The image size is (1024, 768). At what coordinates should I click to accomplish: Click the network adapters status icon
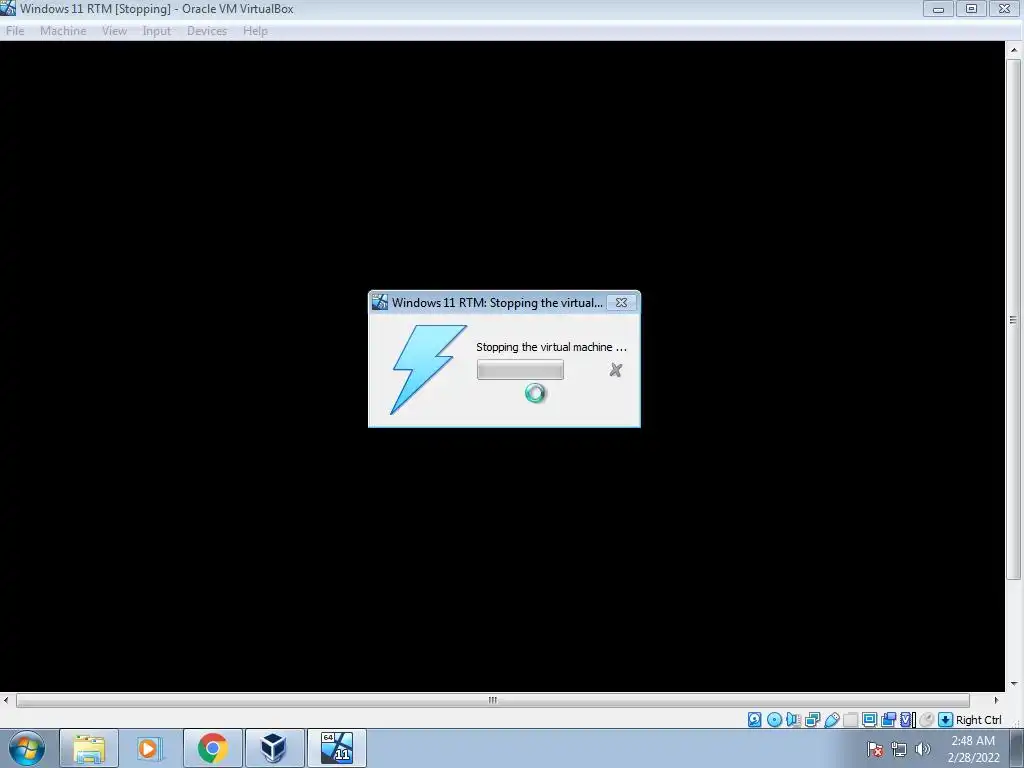coord(812,720)
